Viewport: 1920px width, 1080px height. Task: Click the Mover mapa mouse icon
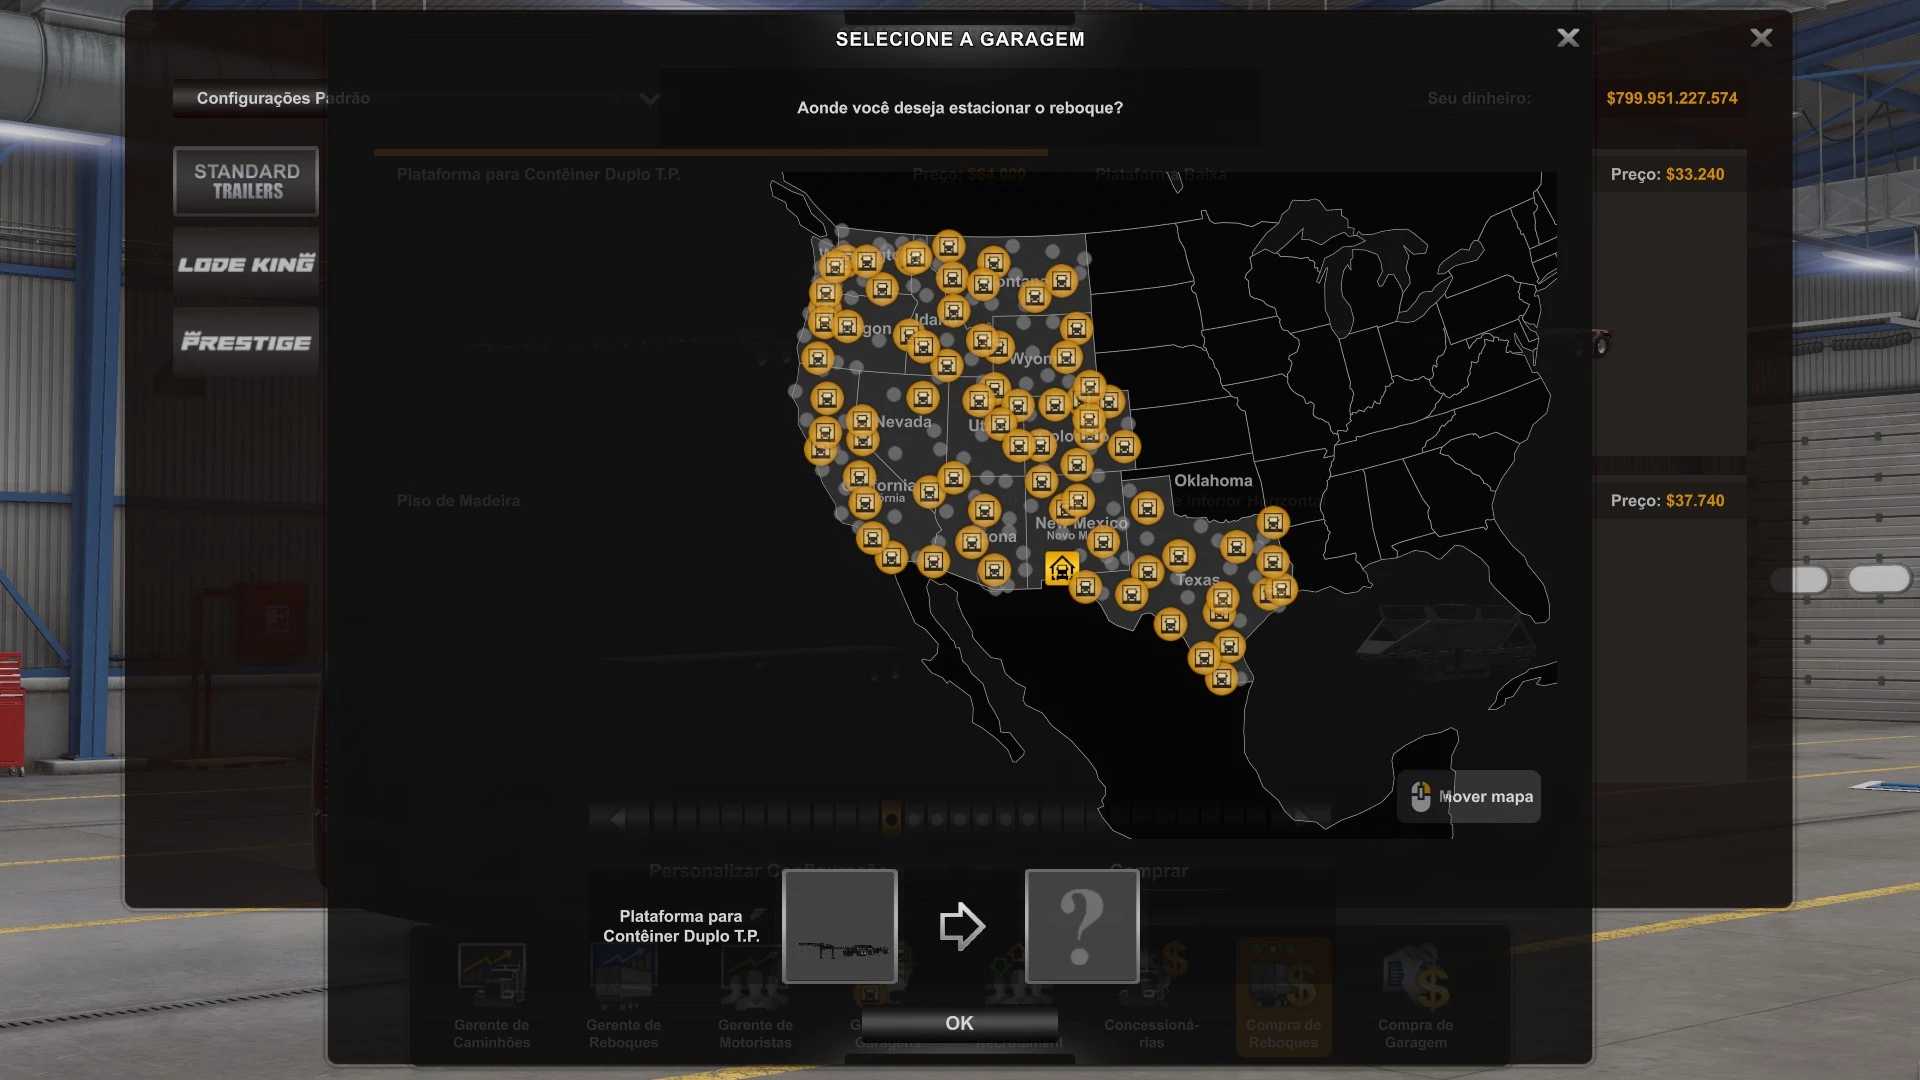click(x=1420, y=797)
